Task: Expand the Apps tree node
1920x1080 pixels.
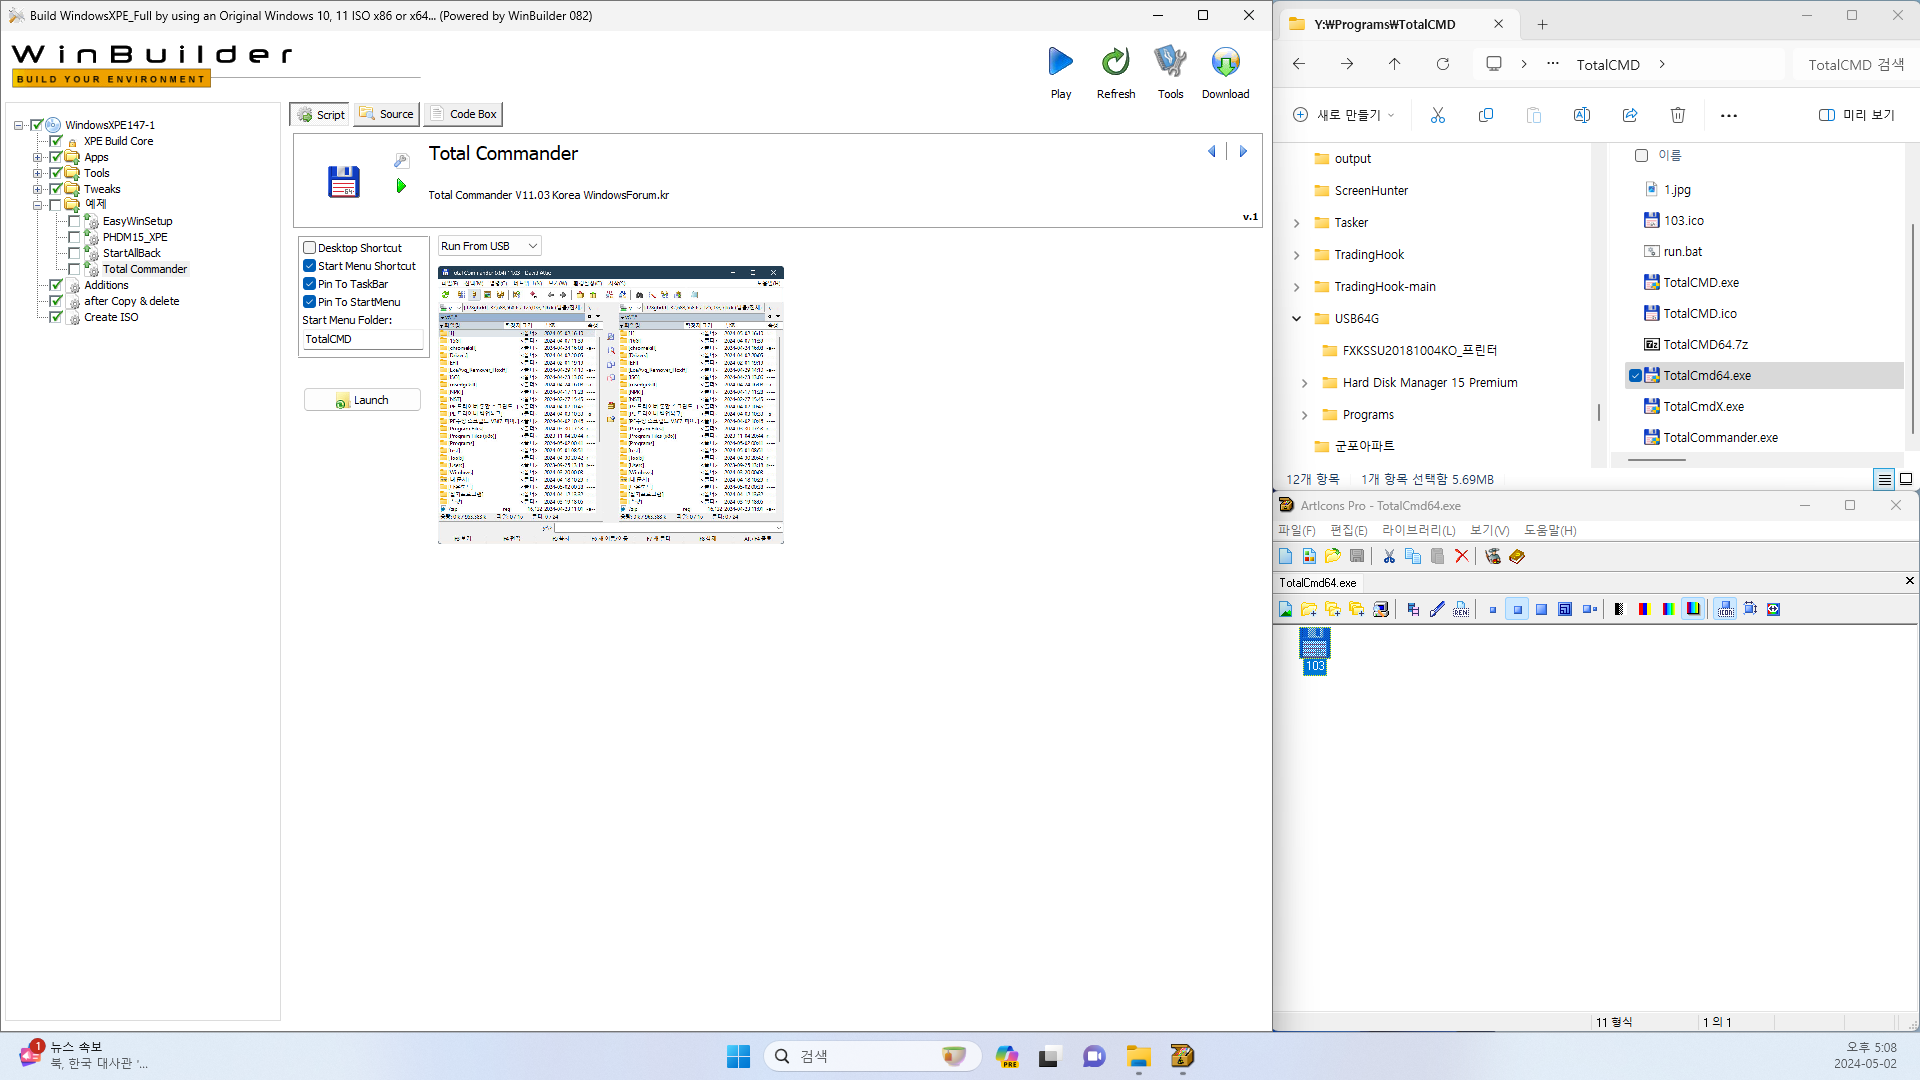Action: pyautogui.click(x=37, y=157)
